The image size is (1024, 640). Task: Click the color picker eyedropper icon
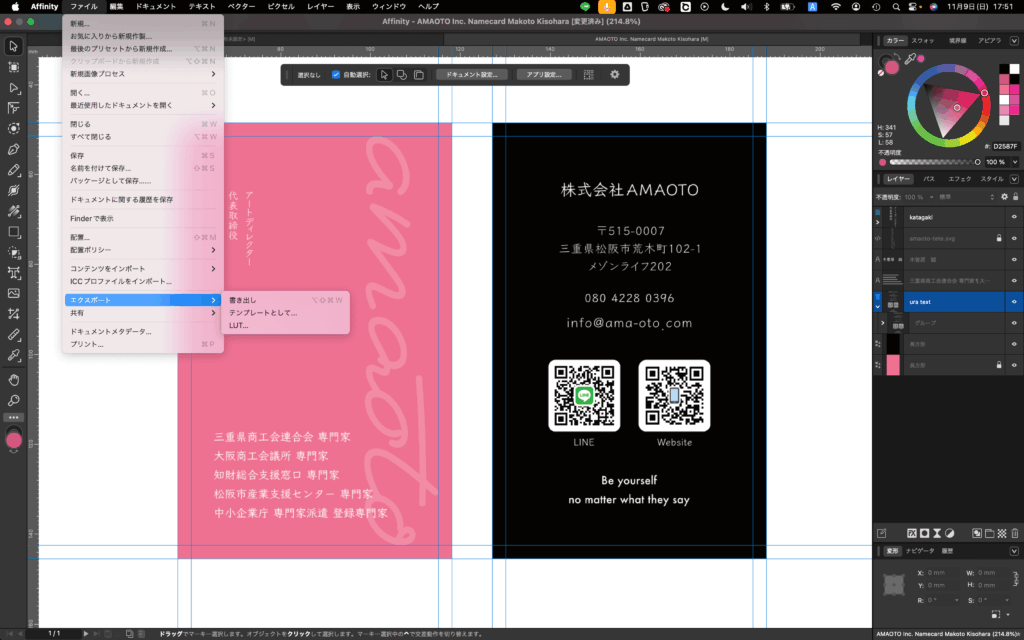[910, 60]
